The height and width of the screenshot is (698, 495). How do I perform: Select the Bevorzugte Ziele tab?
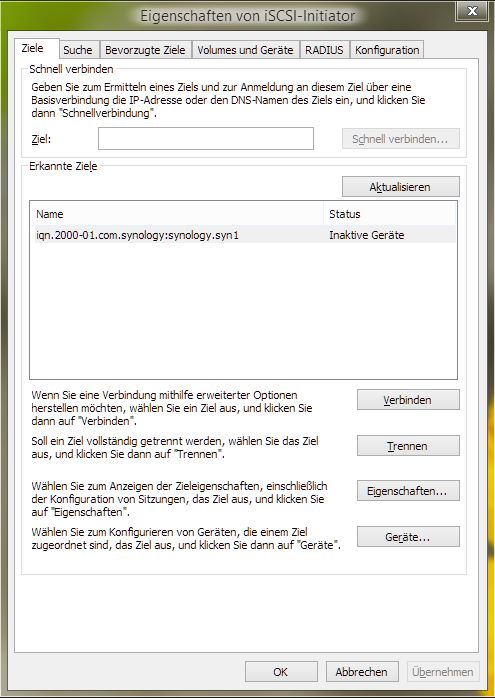145,50
